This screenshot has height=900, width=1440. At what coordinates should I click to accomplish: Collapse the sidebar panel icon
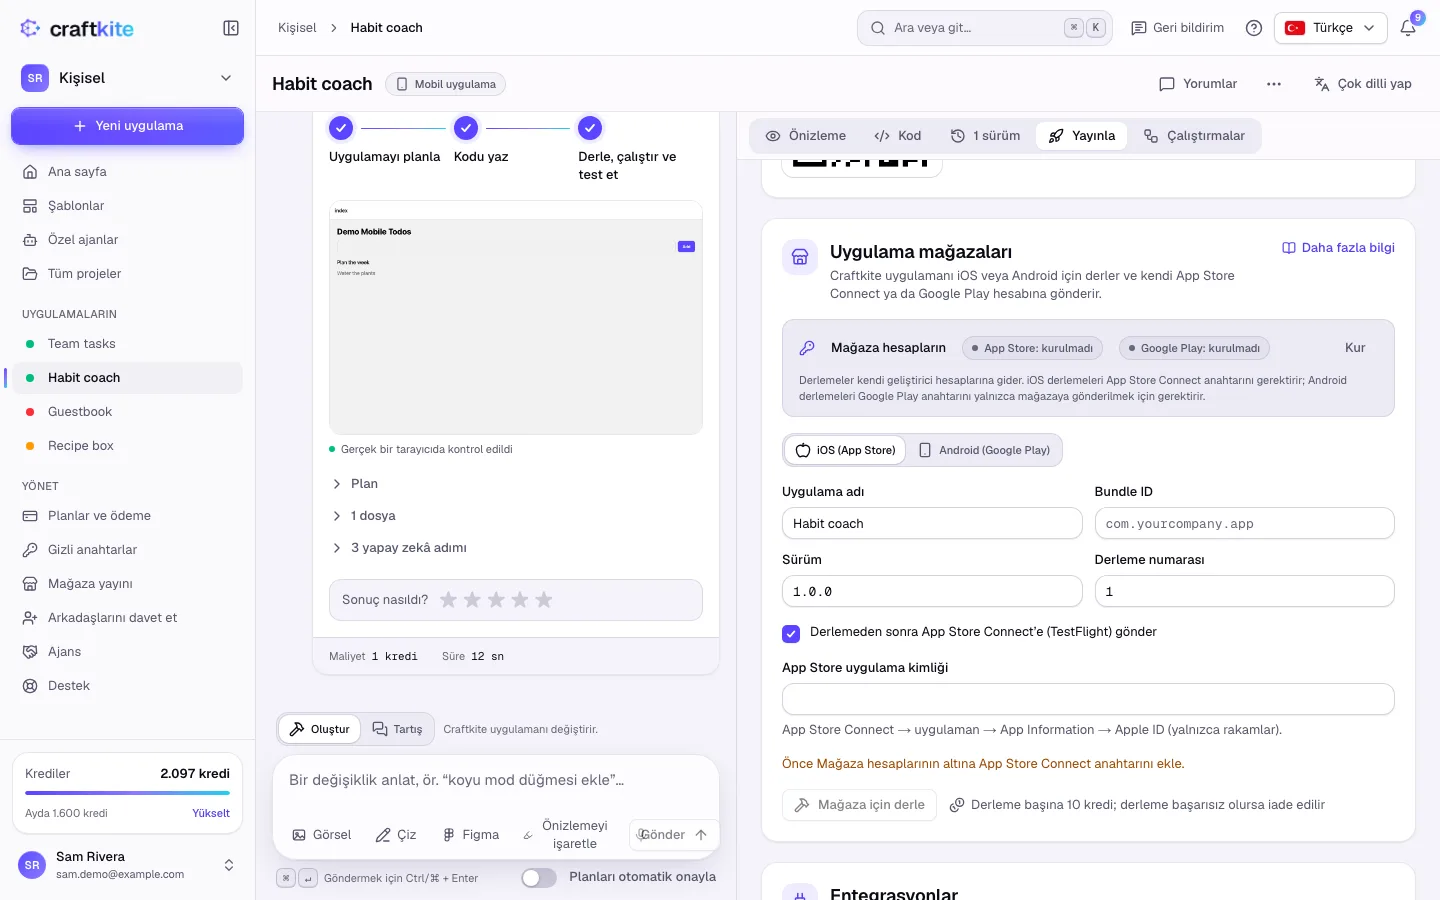(x=231, y=28)
